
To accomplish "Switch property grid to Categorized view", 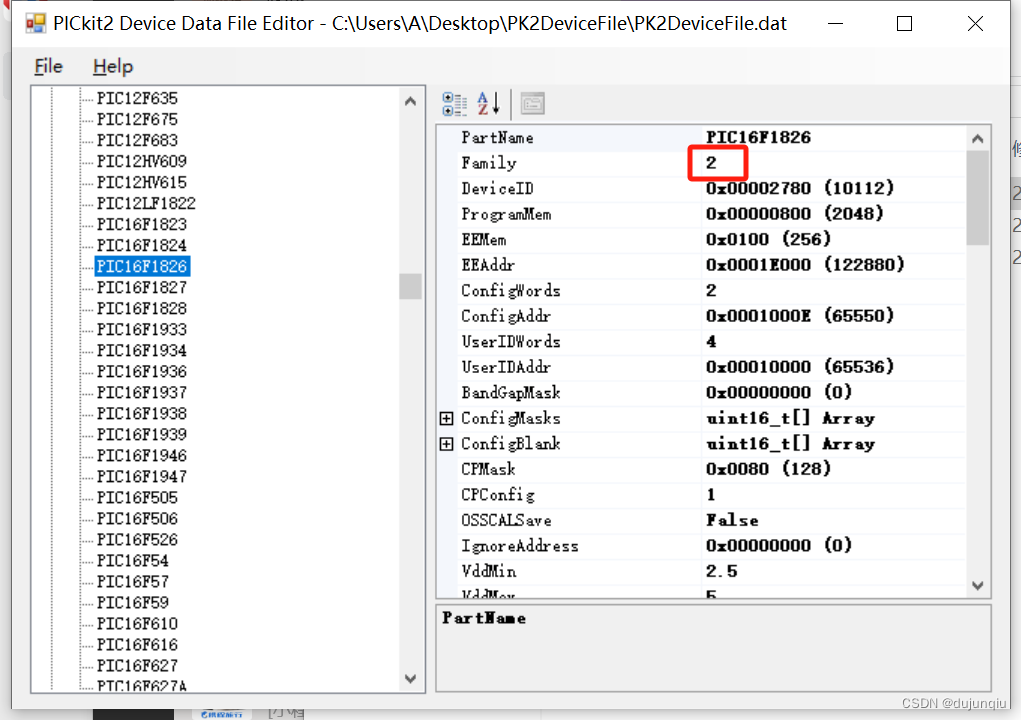I will click(x=455, y=104).
